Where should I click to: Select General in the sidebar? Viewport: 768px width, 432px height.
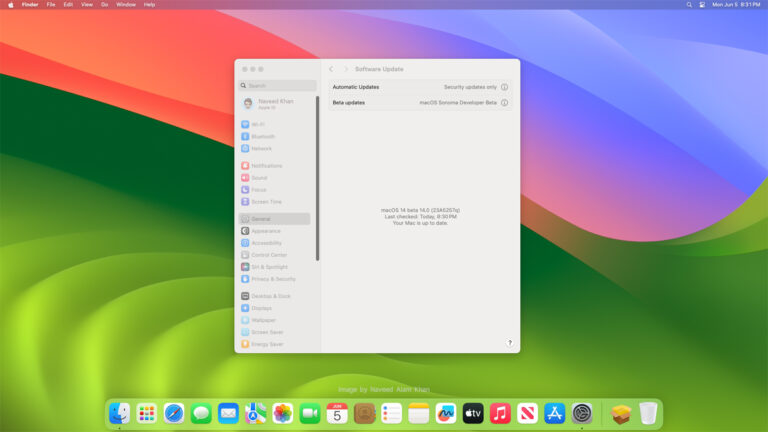274,219
